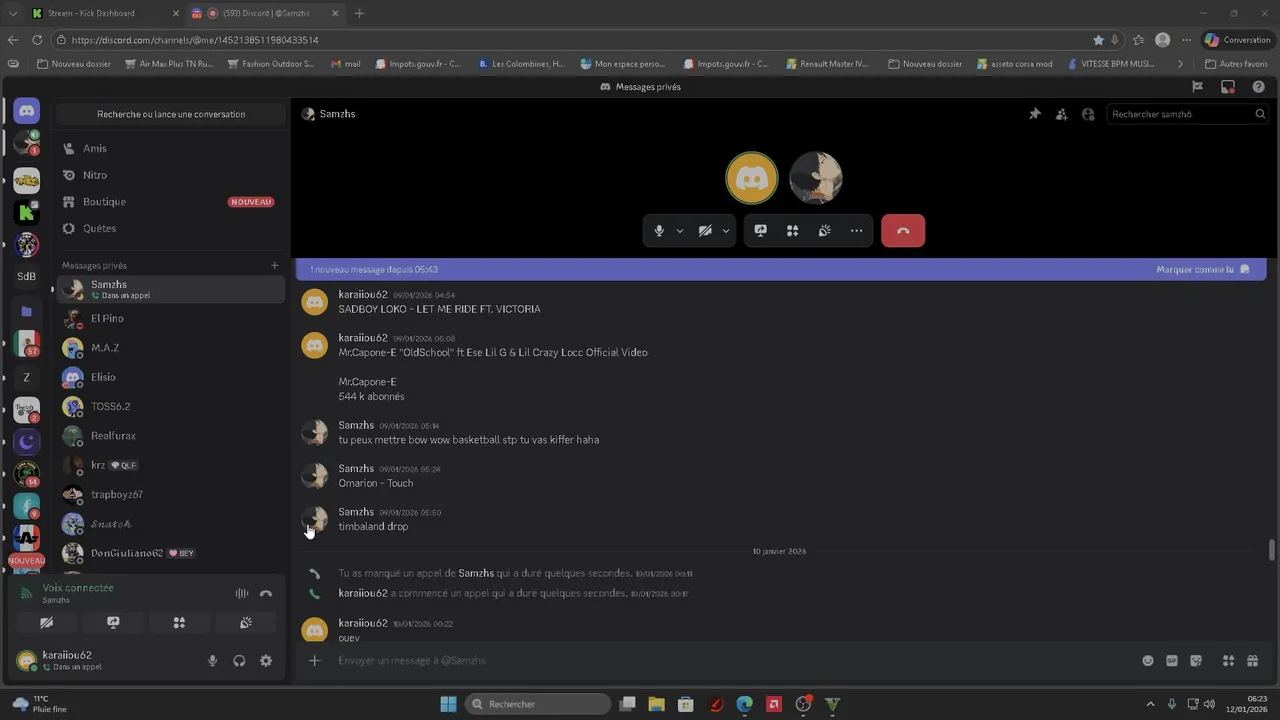Open the mail bookmark
The width and height of the screenshot is (1280, 720).
pos(345,63)
